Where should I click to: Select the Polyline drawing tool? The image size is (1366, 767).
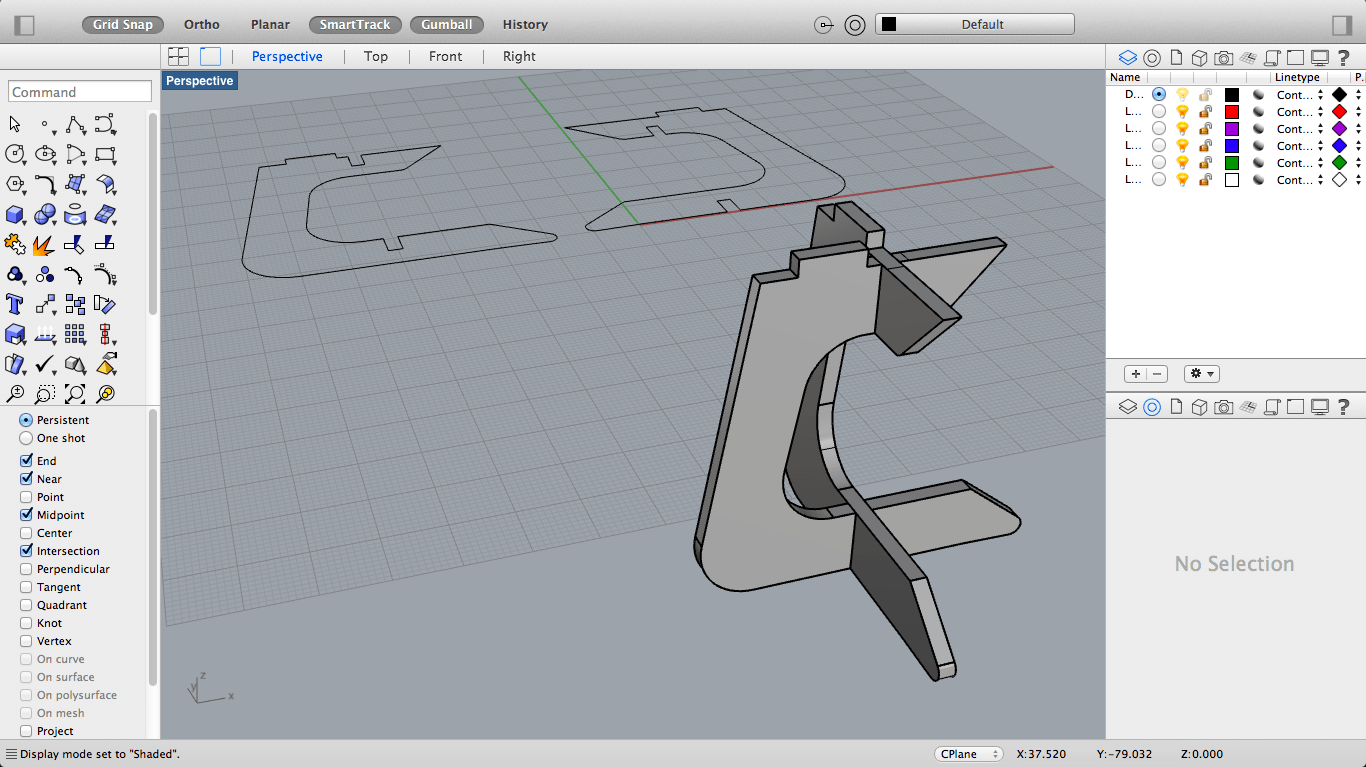[x=75, y=125]
